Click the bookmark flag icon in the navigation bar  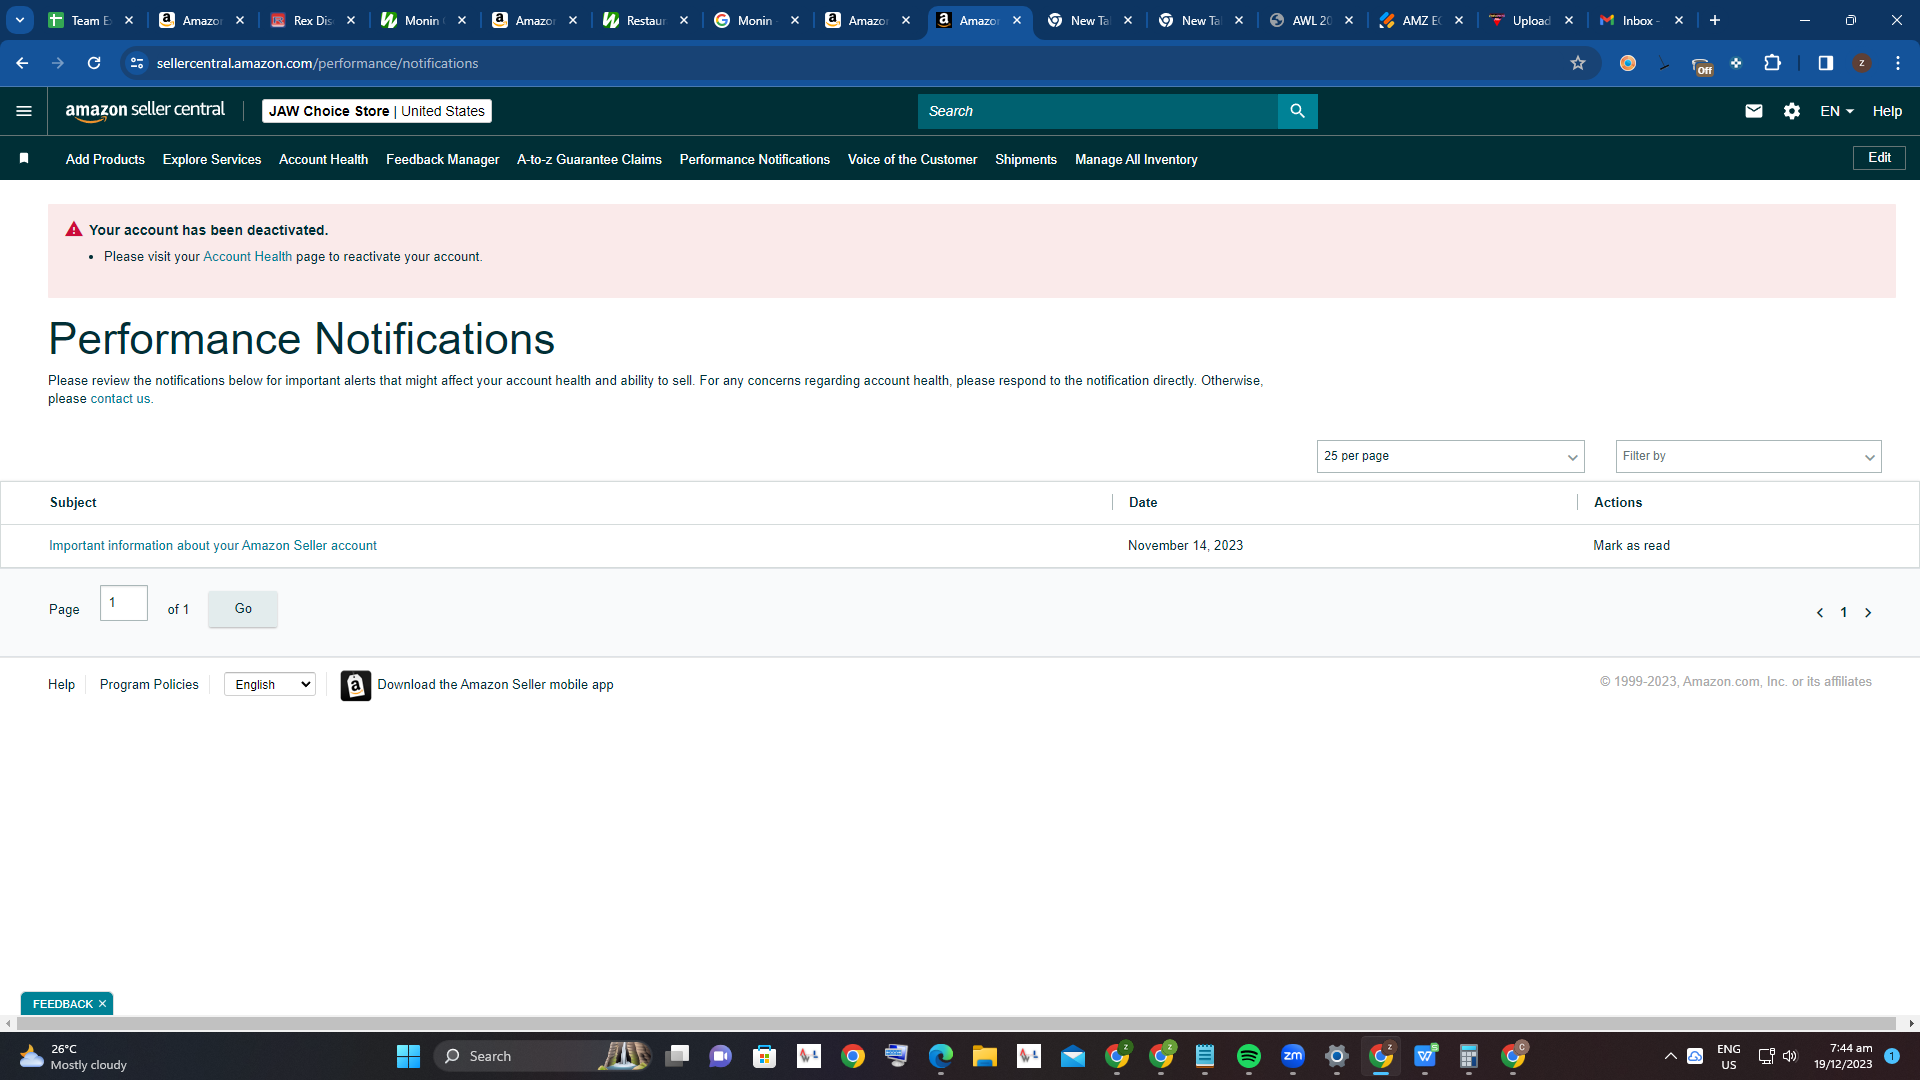(x=24, y=159)
